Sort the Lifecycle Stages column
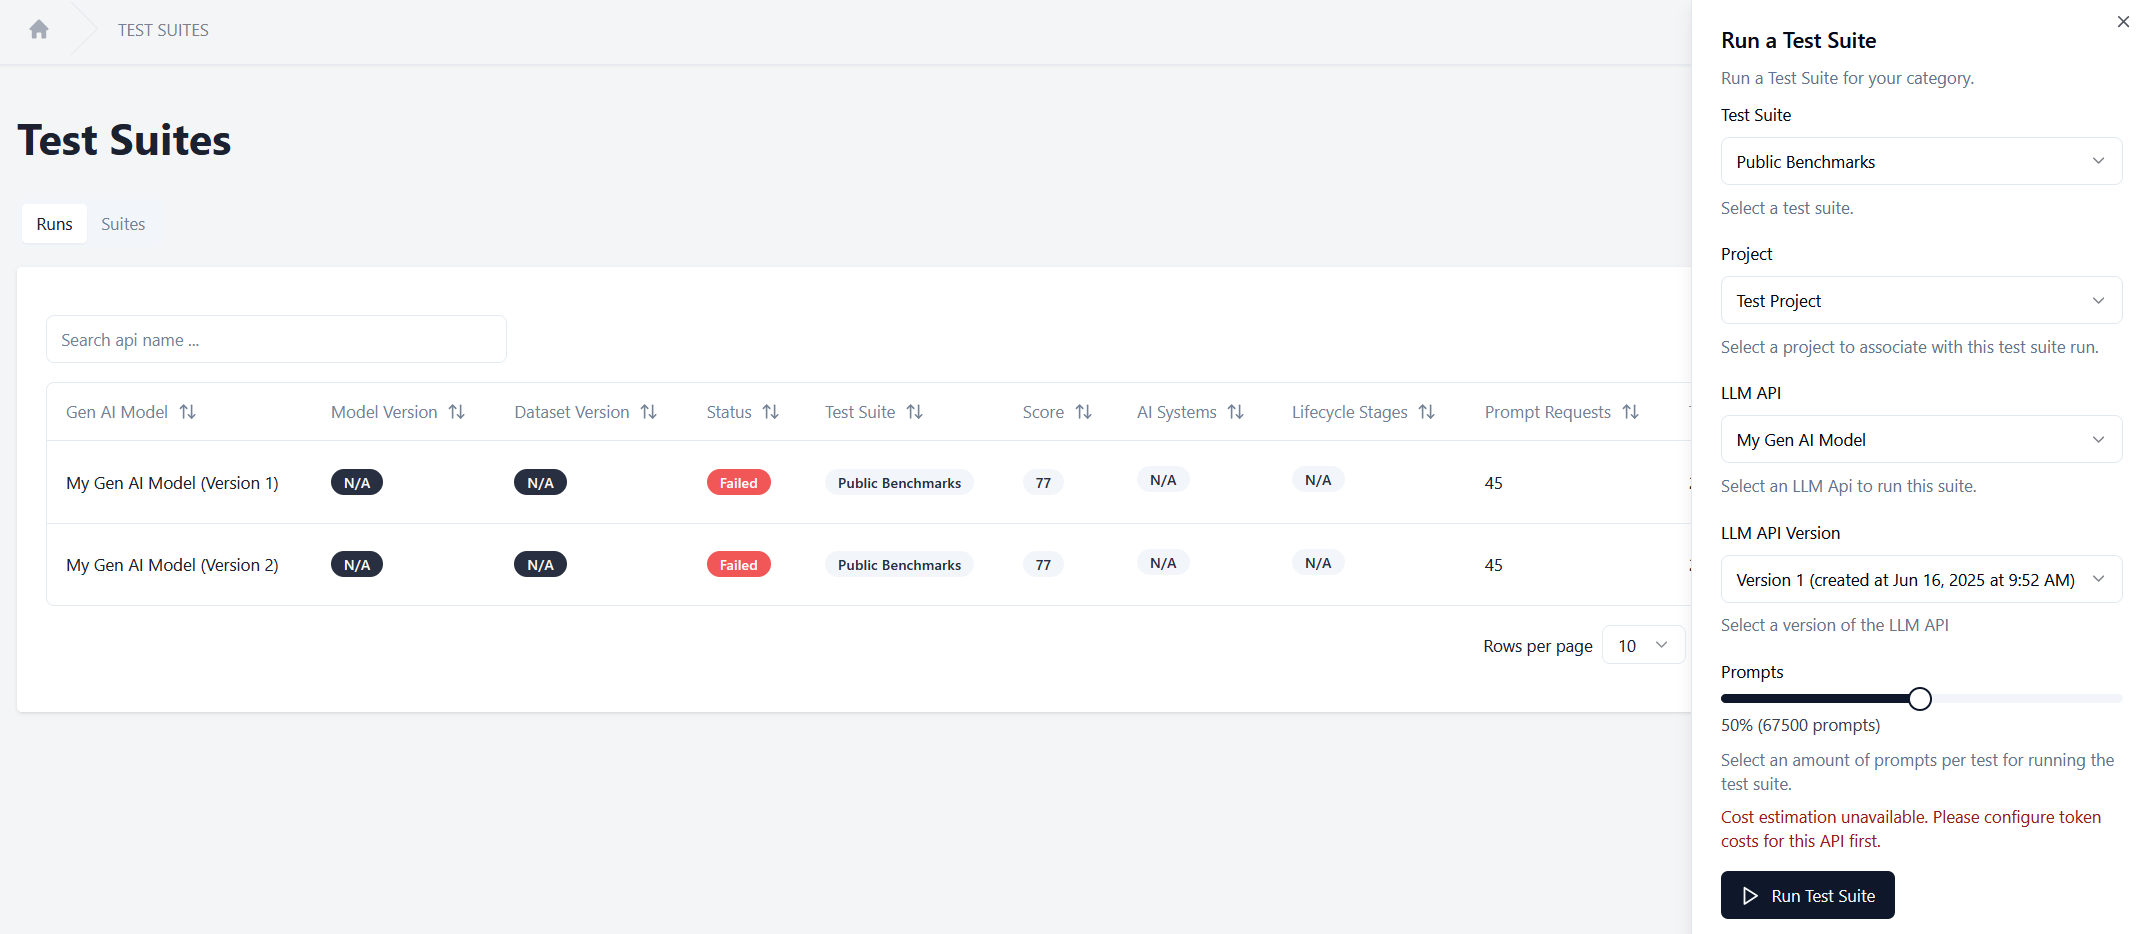 pos(1428,411)
